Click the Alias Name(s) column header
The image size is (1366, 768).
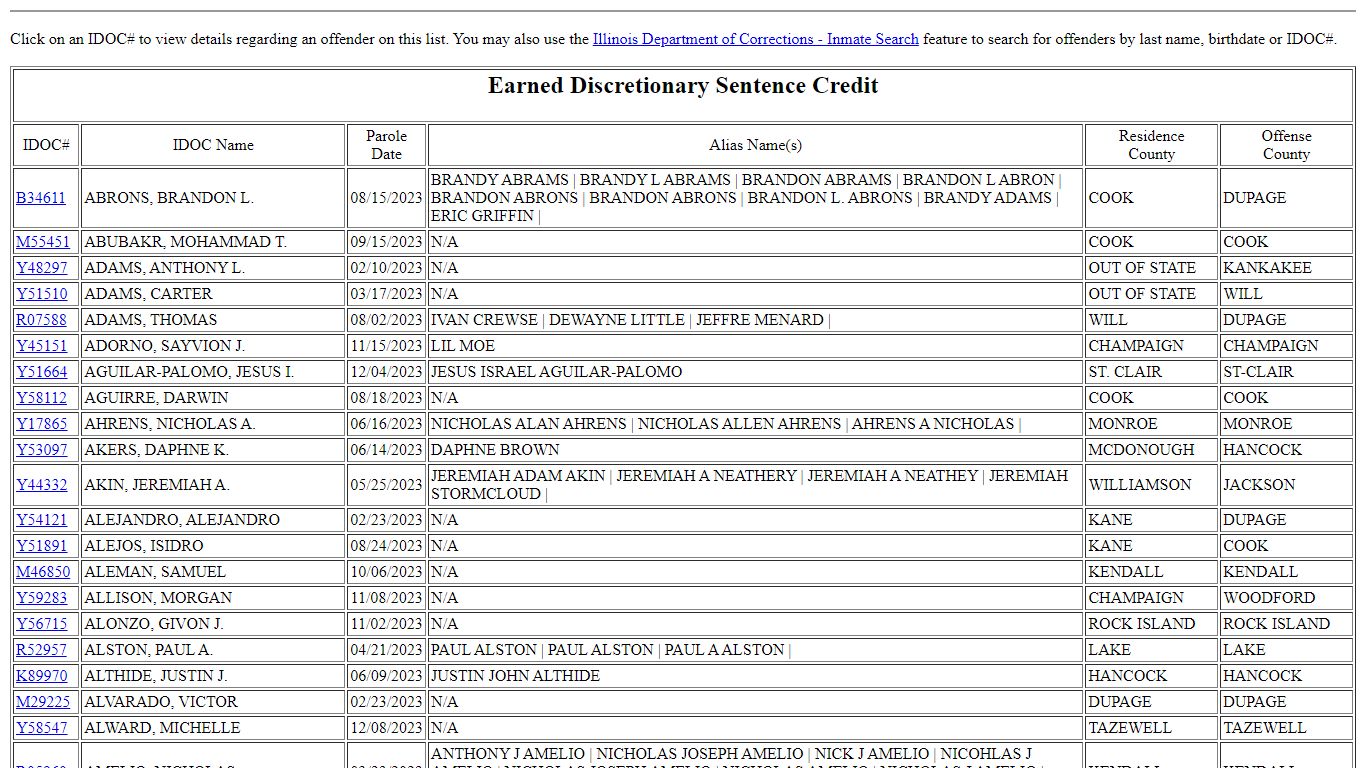coord(755,145)
